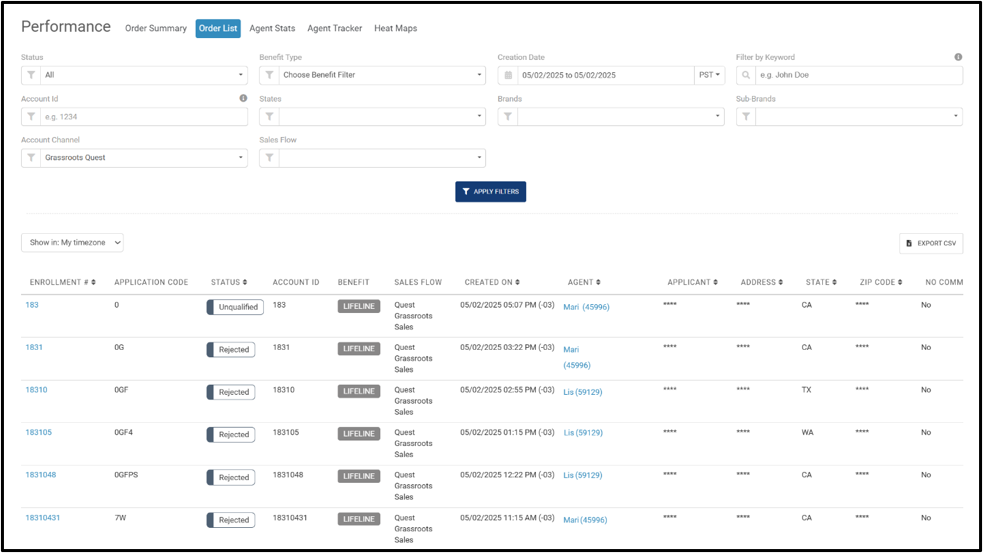This screenshot has width=983, height=553.
Task: Click created date 05/02/2025 02:55 PM
Action: tap(507, 390)
